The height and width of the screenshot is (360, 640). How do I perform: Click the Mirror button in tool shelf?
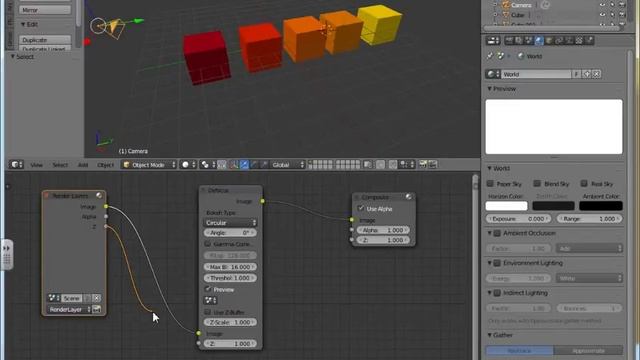coord(44,10)
